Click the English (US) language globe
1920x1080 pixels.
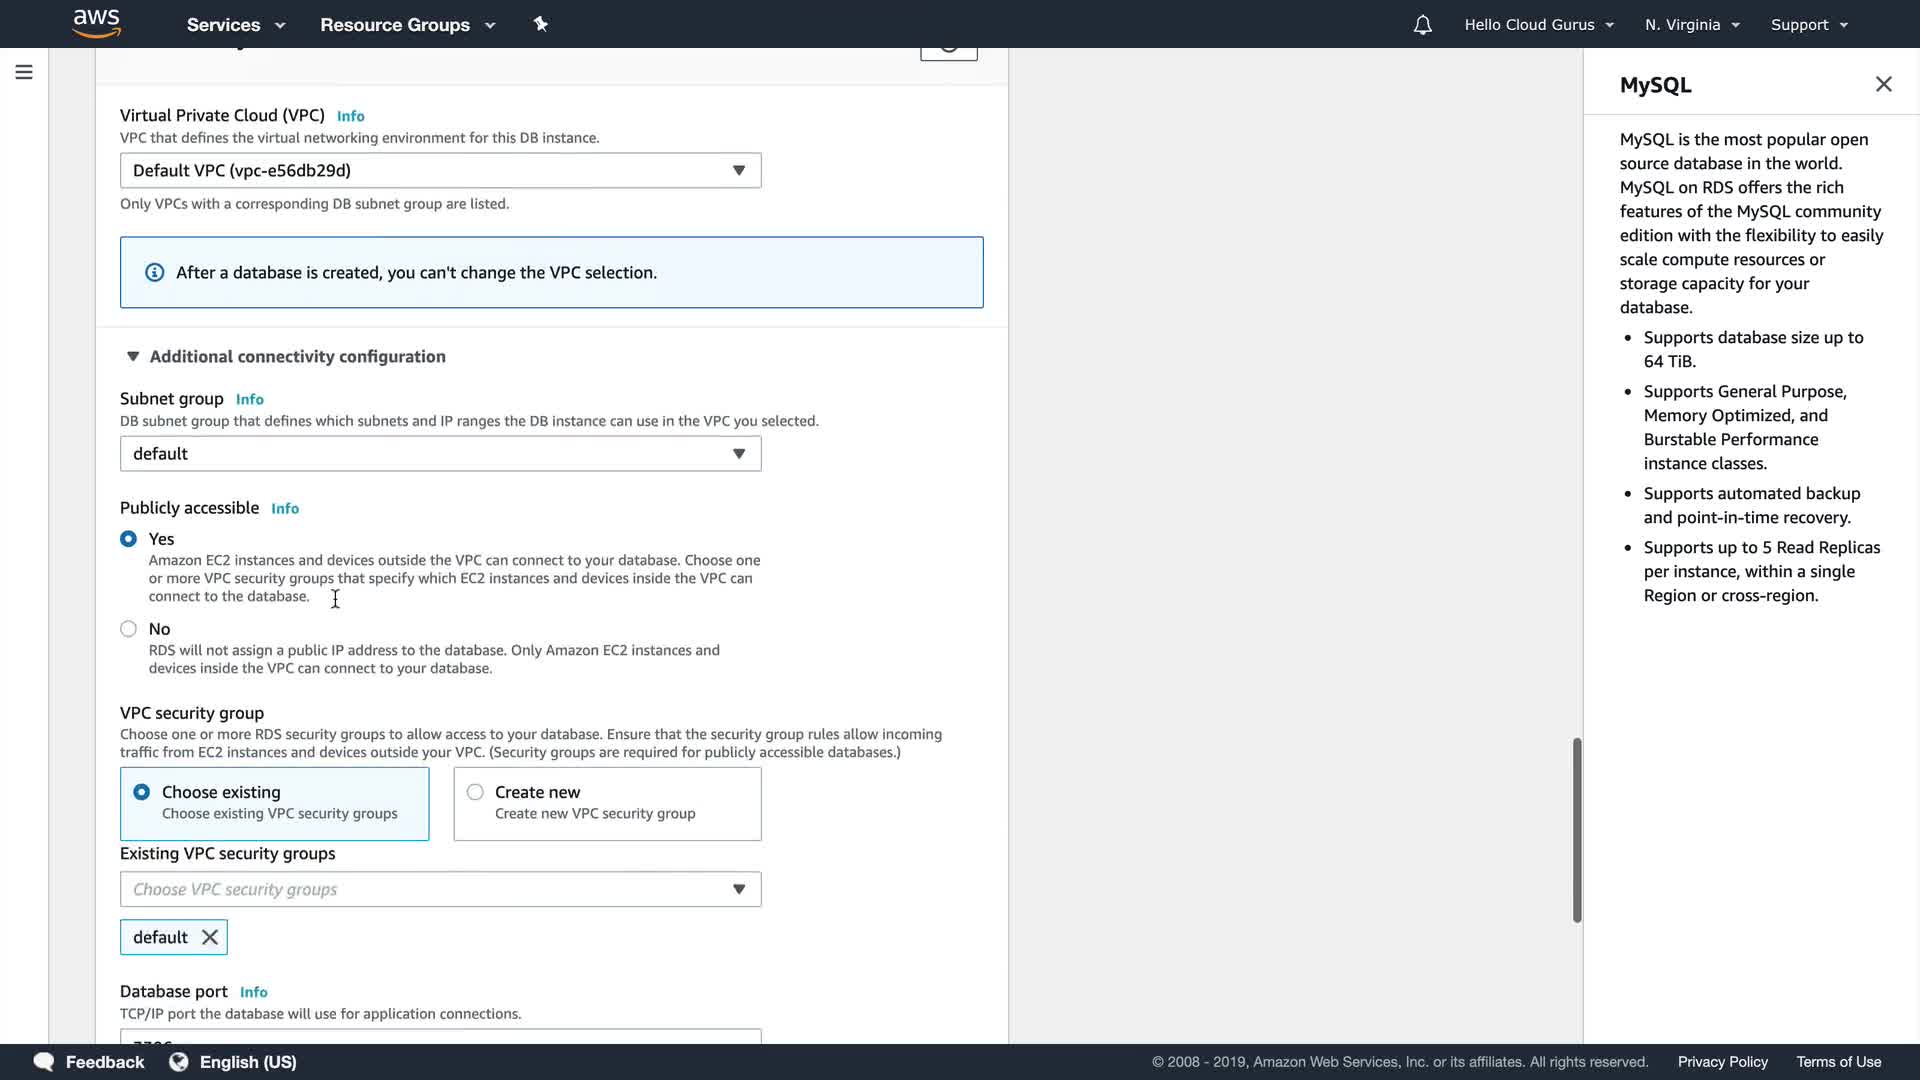point(179,1062)
